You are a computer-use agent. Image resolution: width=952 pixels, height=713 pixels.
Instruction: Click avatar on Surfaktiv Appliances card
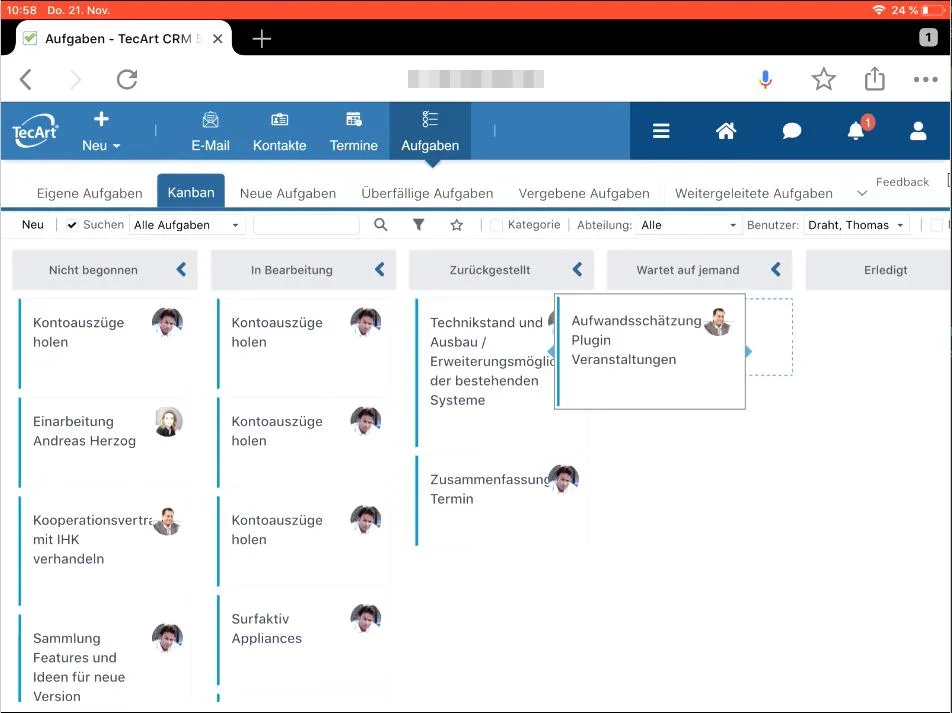click(x=366, y=618)
